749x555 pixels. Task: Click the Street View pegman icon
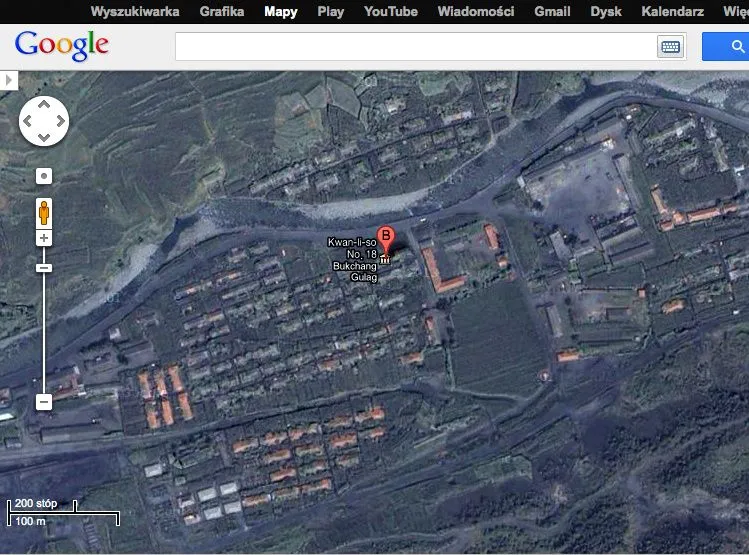point(43,212)
